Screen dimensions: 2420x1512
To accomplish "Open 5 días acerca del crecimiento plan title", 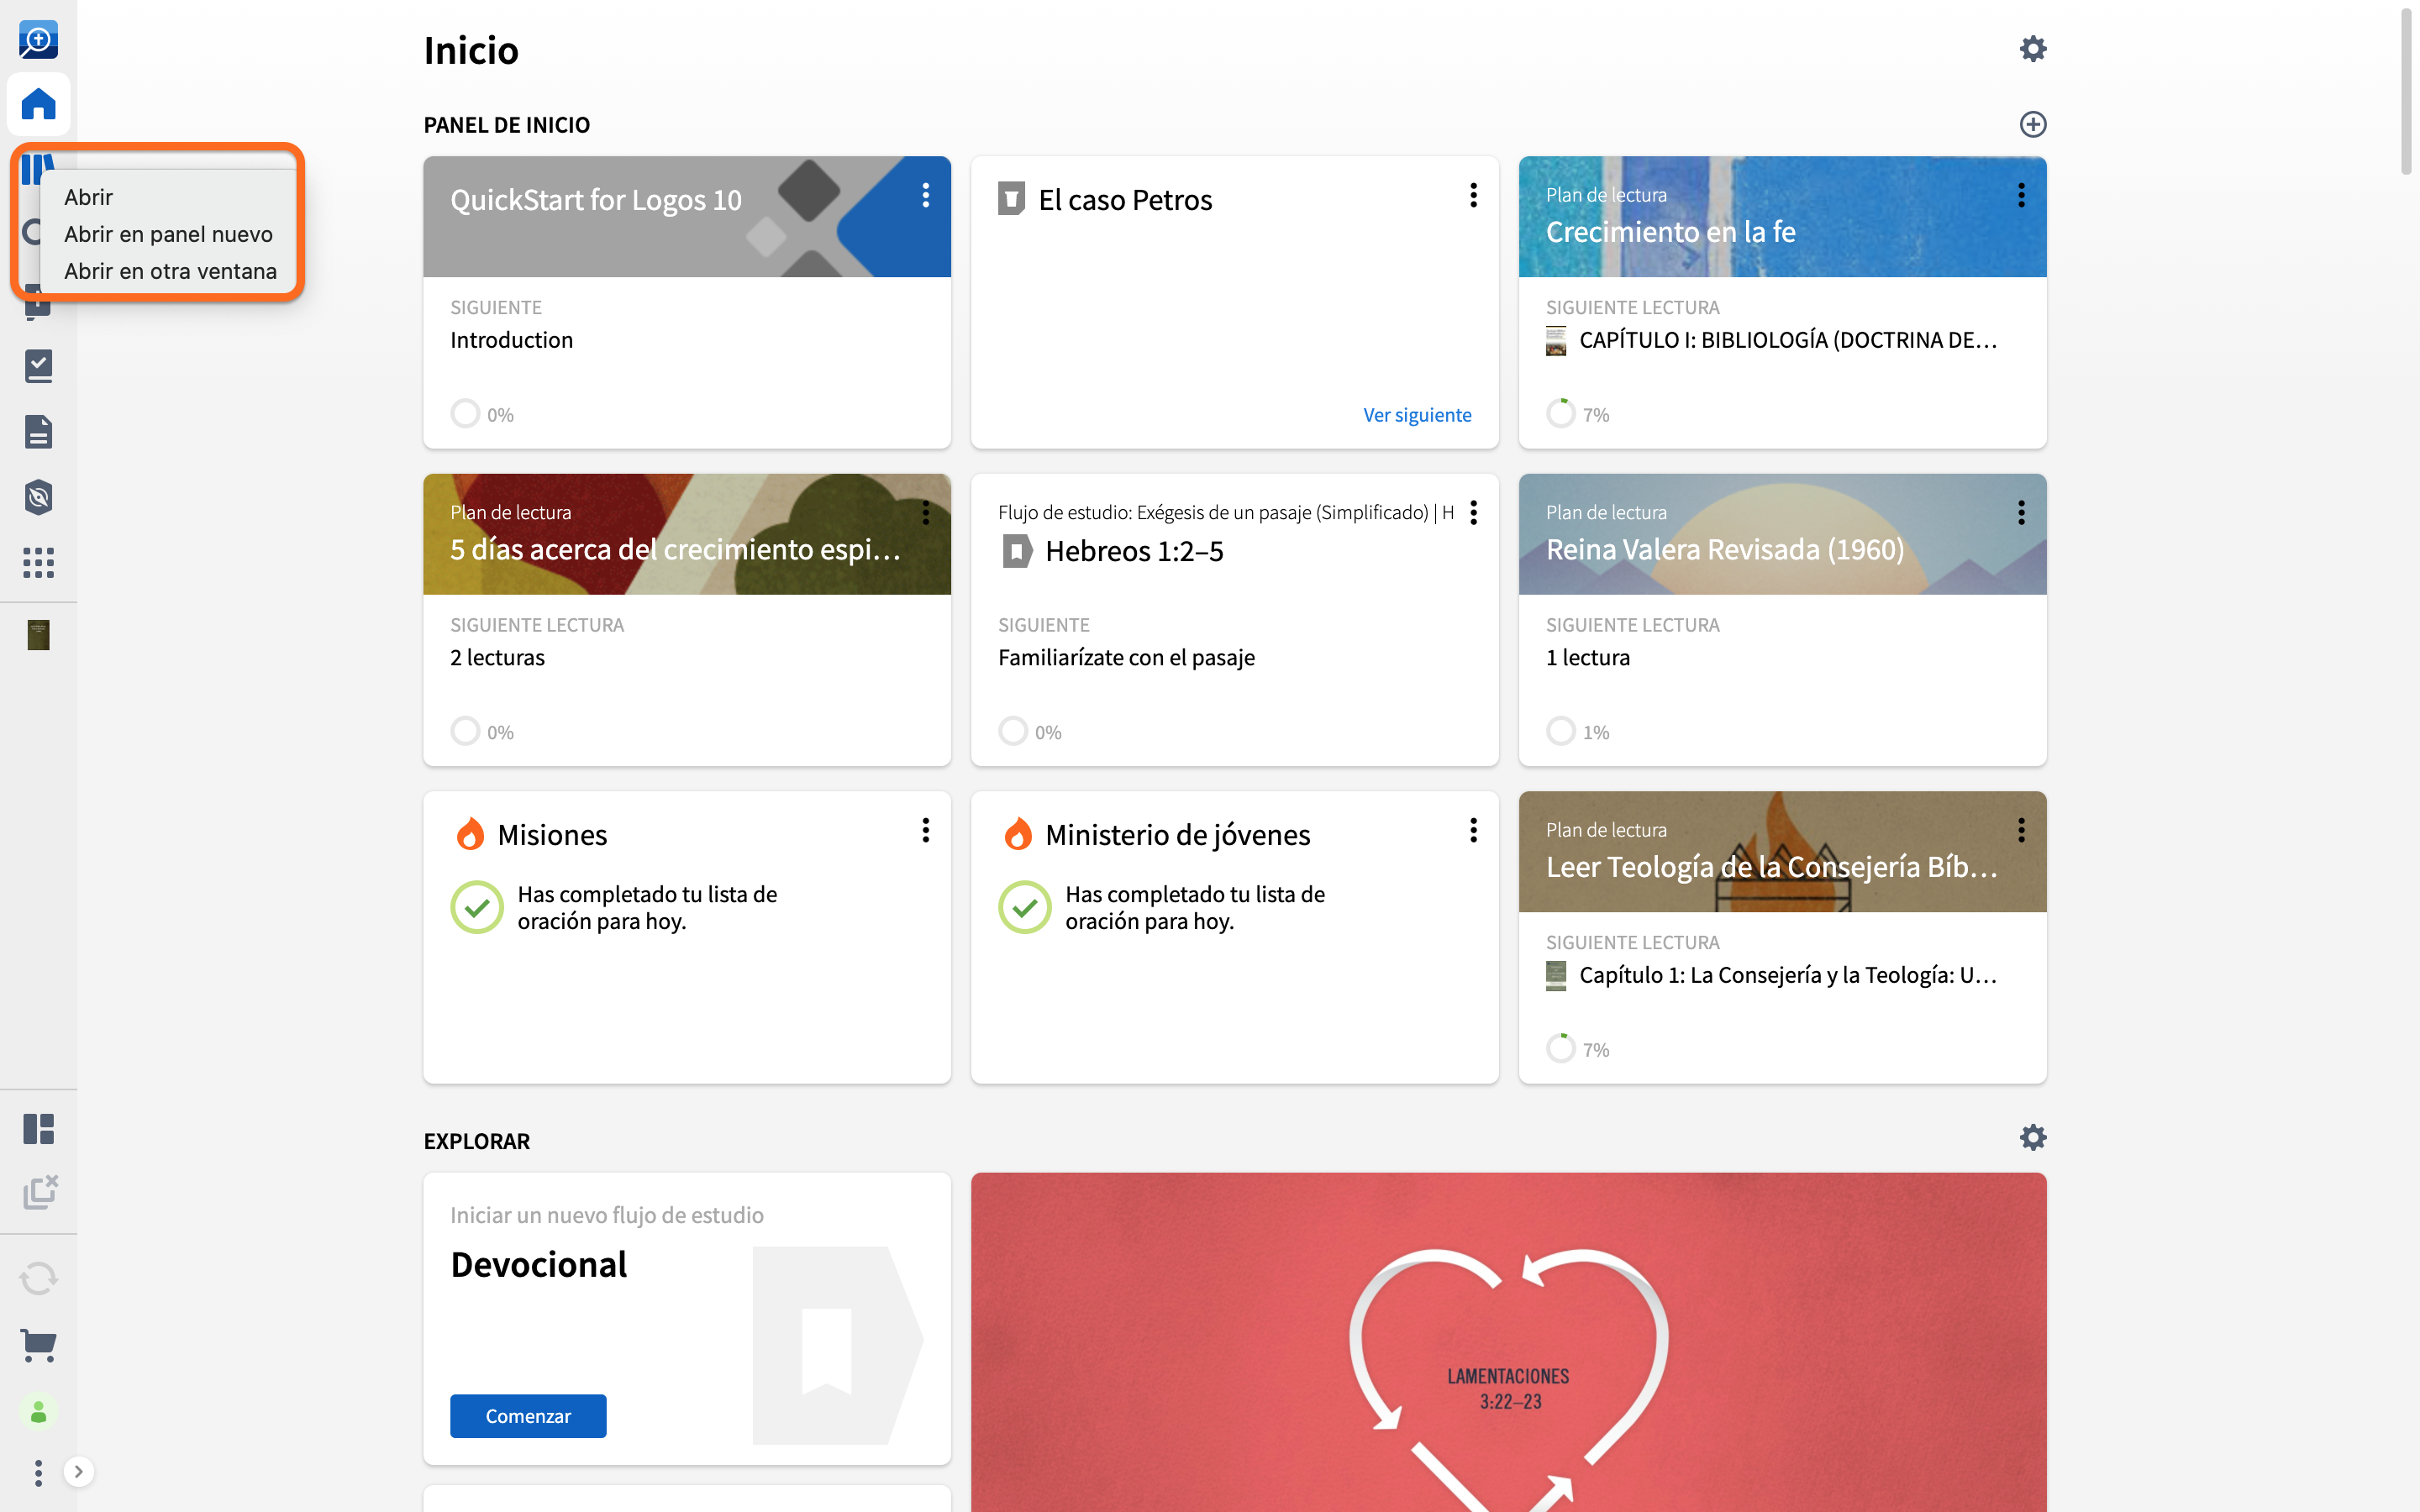I will pyautogui.click(x=675, y=550).
